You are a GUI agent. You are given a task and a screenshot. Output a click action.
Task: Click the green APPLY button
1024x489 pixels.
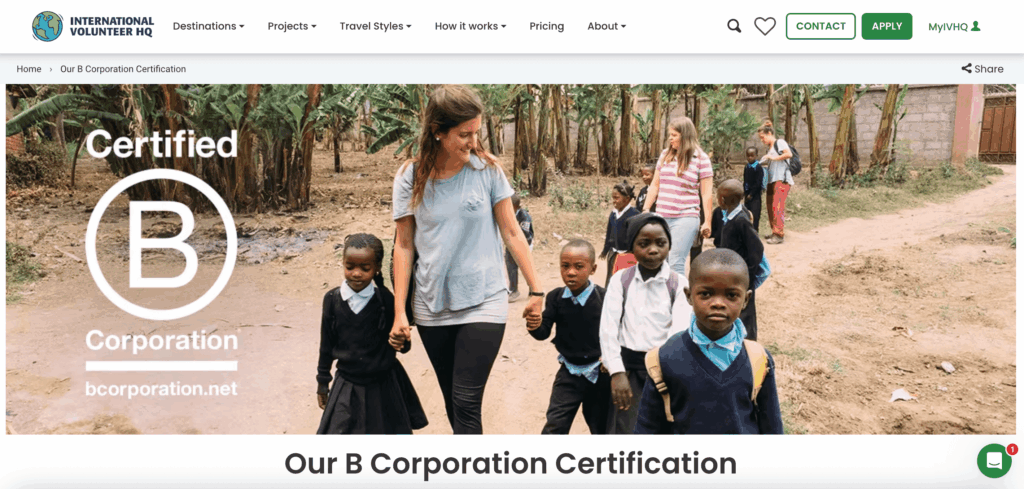887,26
